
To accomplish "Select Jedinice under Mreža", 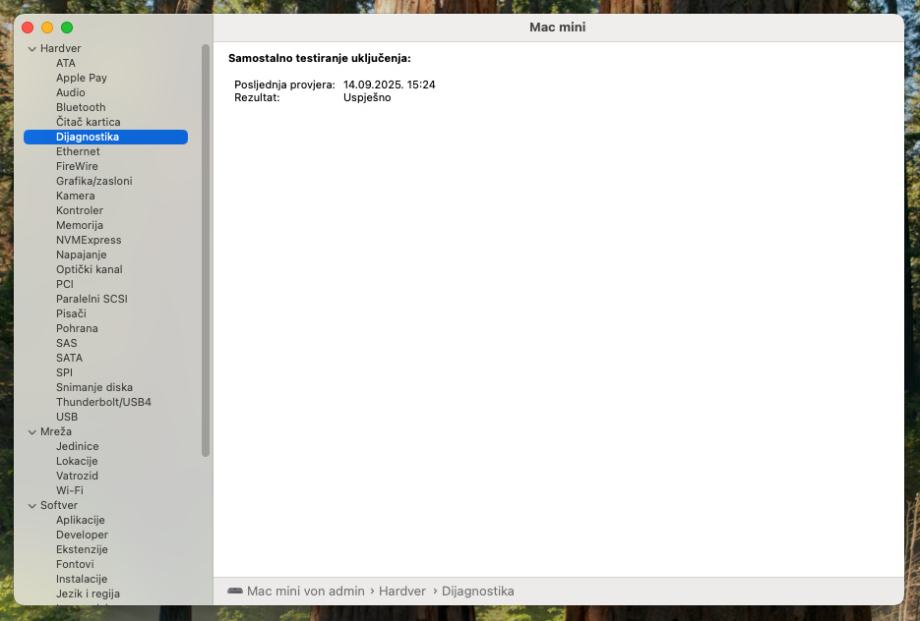I will 77,446.
